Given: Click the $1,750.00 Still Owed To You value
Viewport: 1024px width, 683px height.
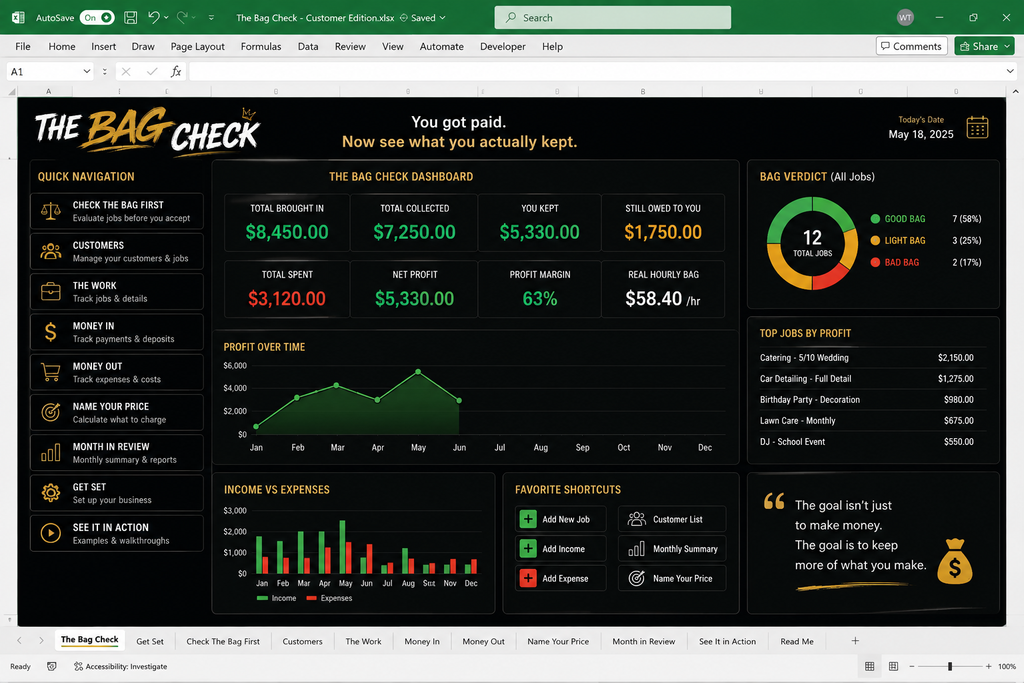Looking at the screenshot, I should [x=663, y=232].
